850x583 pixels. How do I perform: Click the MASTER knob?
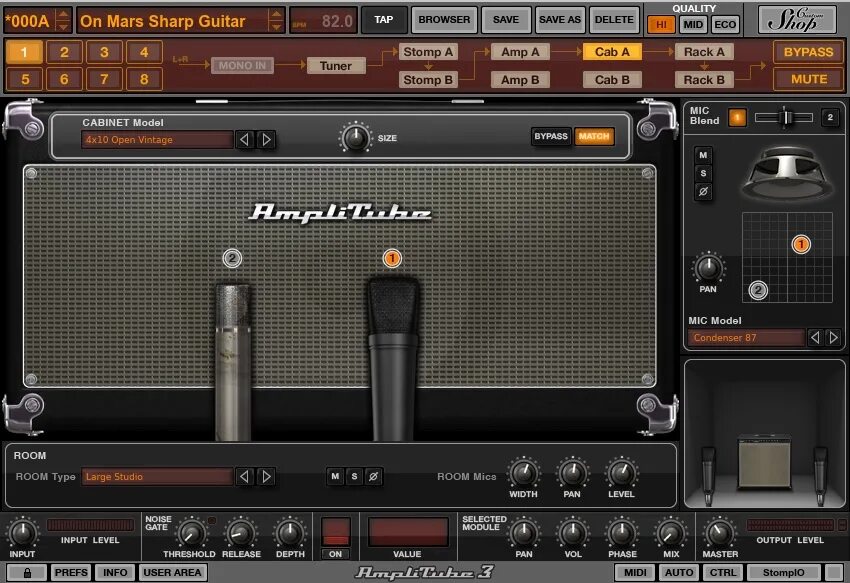pos(719,534)
